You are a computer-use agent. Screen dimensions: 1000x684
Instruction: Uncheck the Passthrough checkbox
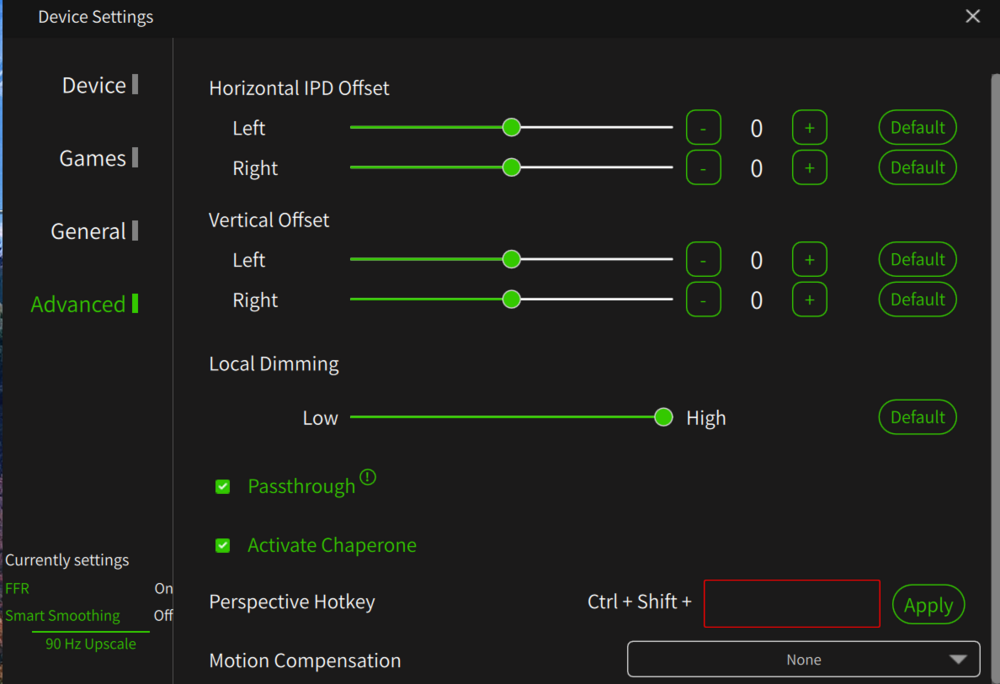(x=223, y=487)
